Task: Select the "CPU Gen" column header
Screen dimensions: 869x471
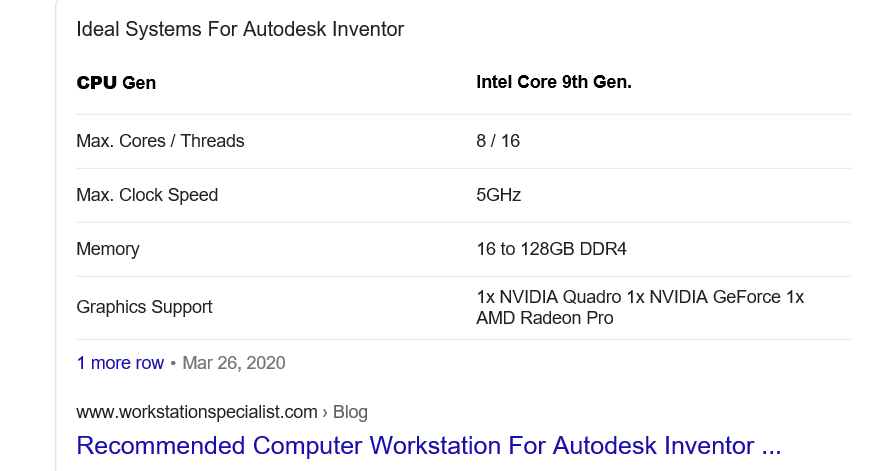Action: point(116,83)
